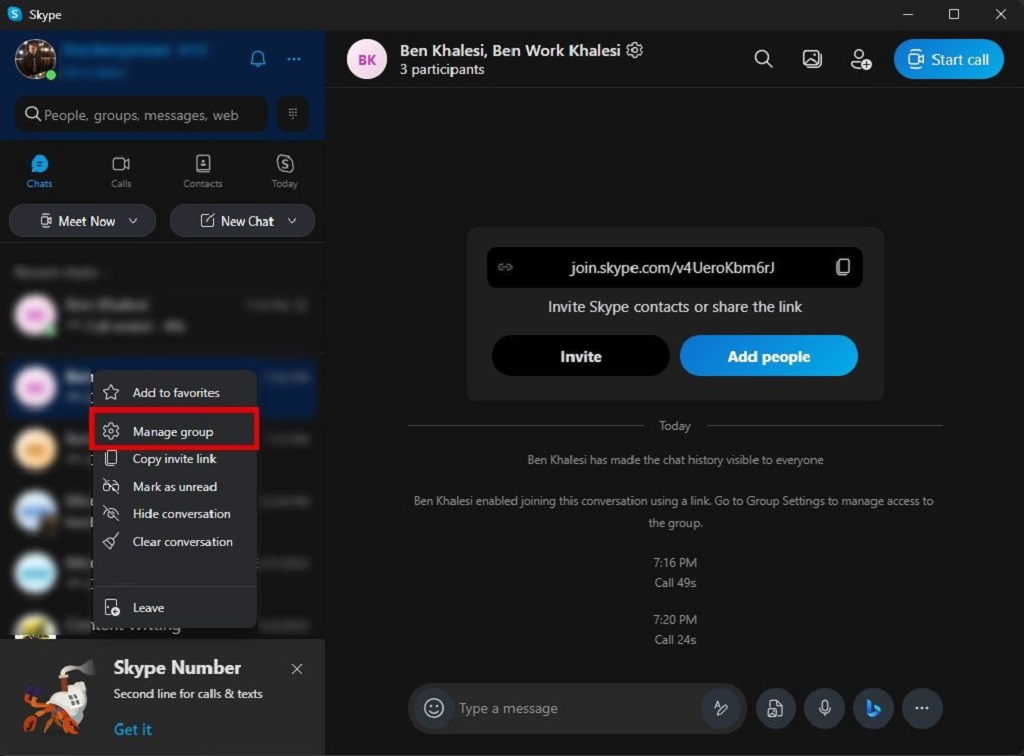The width and height of the screenshot is (1024, 756).
Task: Select Manage group from the context menu
Action: pyautogui.click(x=174, y=432)
